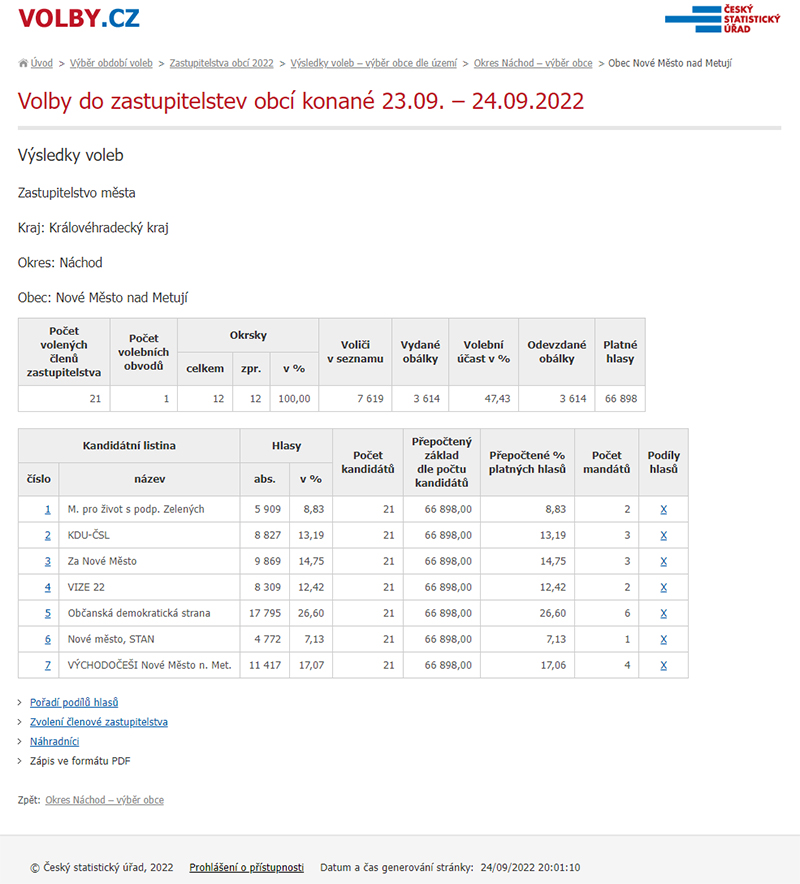Open candidate list number 5 link
800x884 pixels.
pos(47,613)
